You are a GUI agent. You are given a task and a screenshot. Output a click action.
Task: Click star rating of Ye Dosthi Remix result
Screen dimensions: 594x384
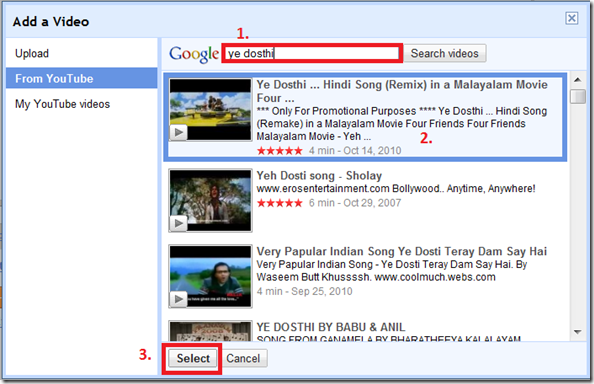coord(280,151)
